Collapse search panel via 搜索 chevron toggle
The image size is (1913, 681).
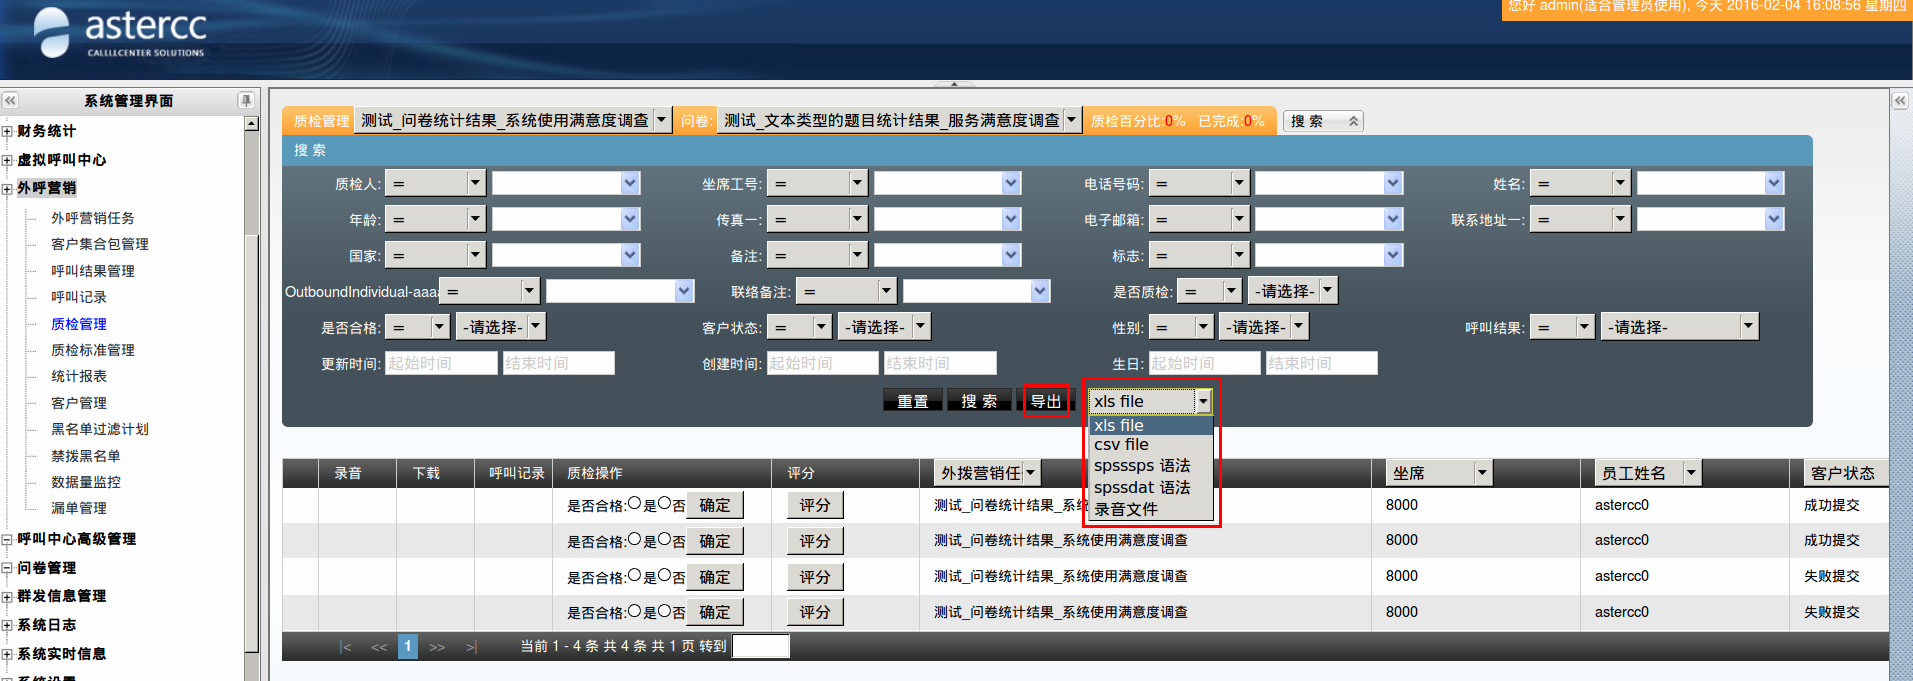click(1352, 121)
